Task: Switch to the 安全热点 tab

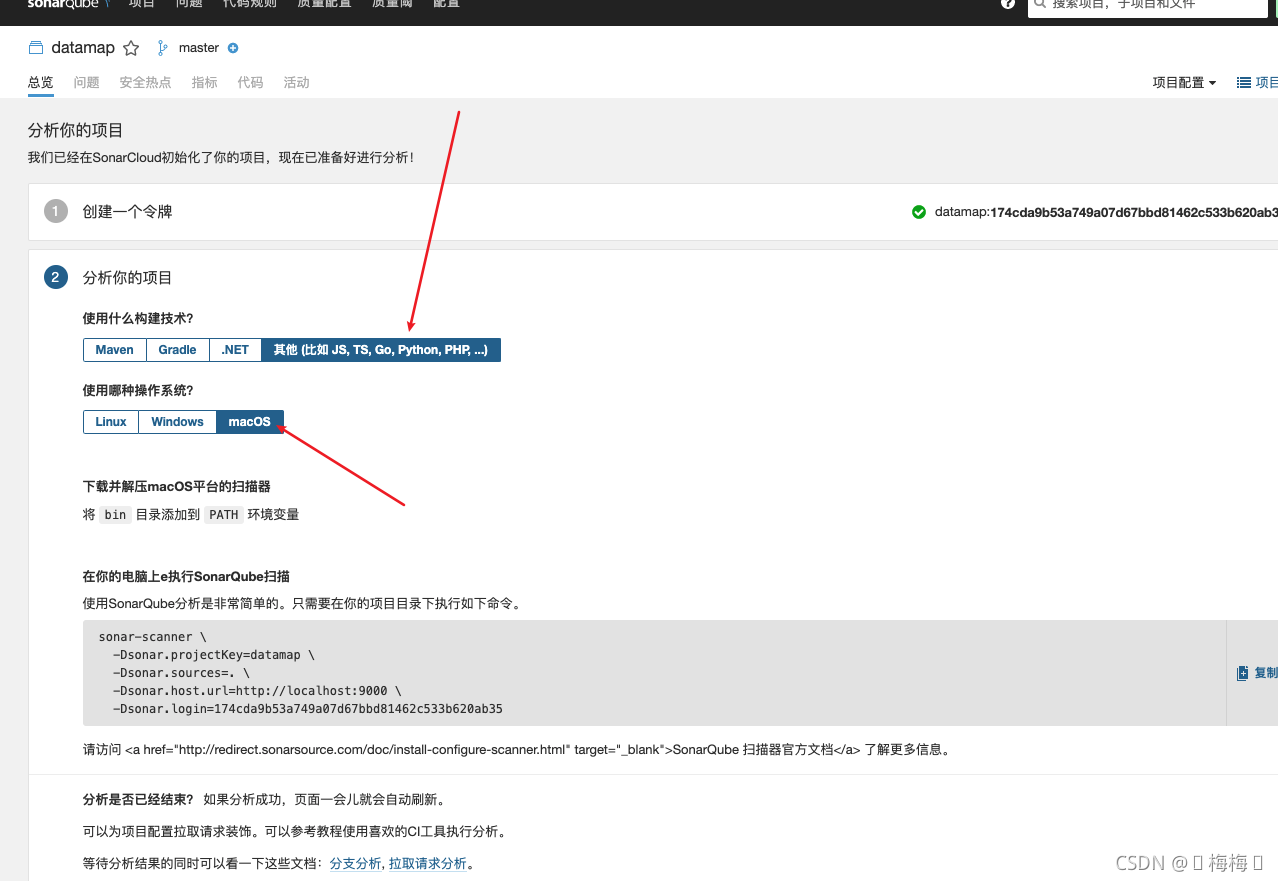Action: click(146, 83)
